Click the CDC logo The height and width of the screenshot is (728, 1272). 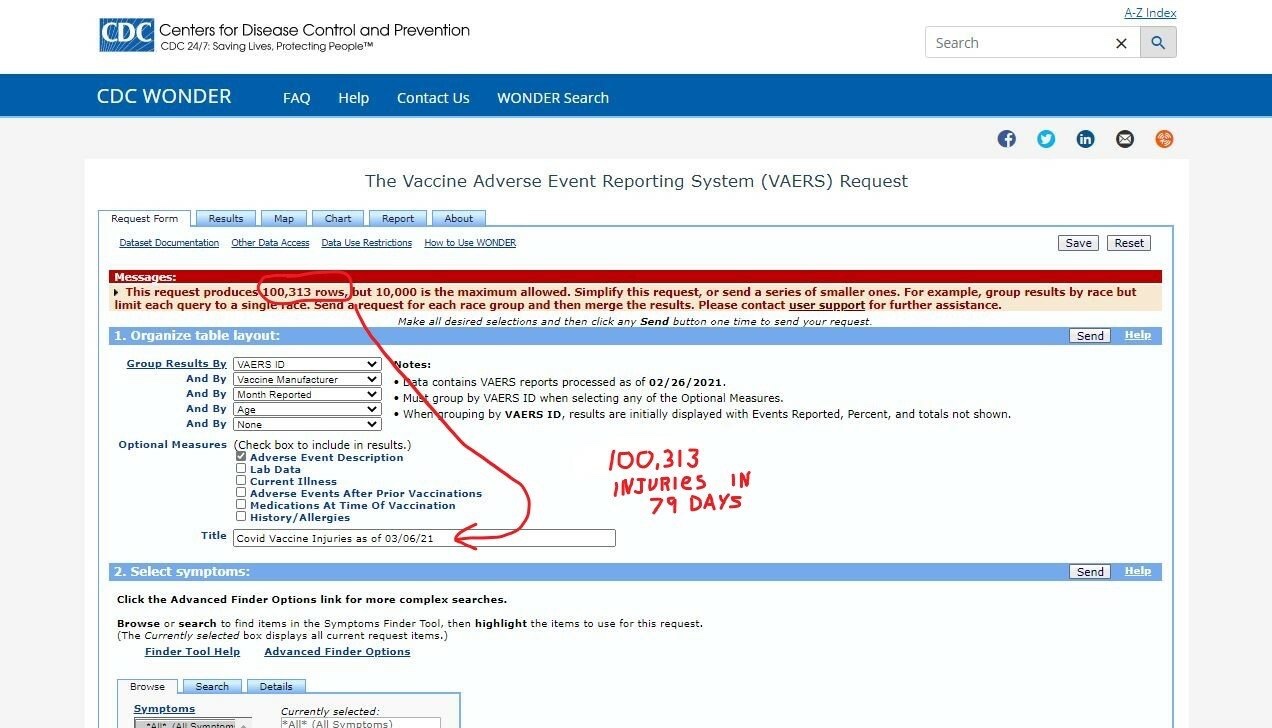127,35
